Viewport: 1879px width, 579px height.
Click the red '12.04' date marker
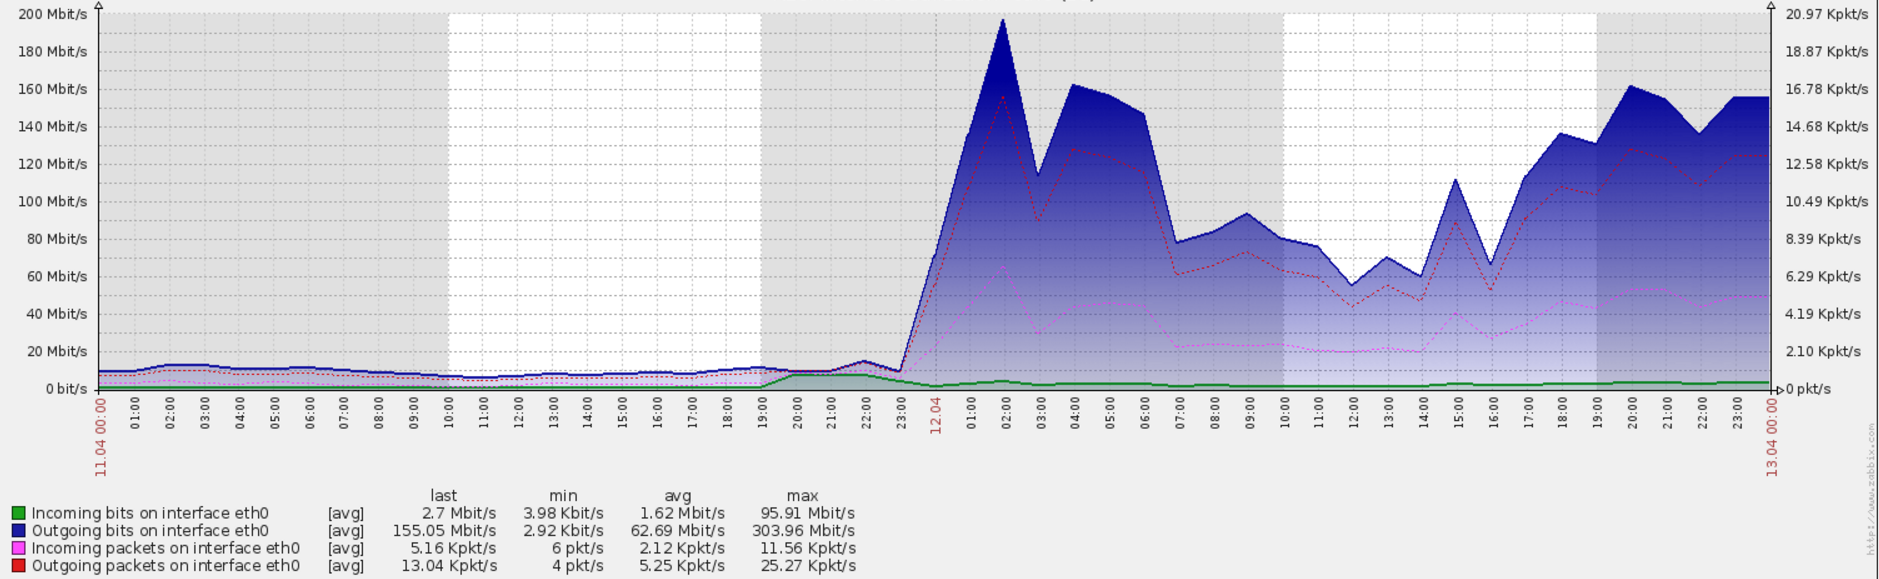[x=936, y=415]
